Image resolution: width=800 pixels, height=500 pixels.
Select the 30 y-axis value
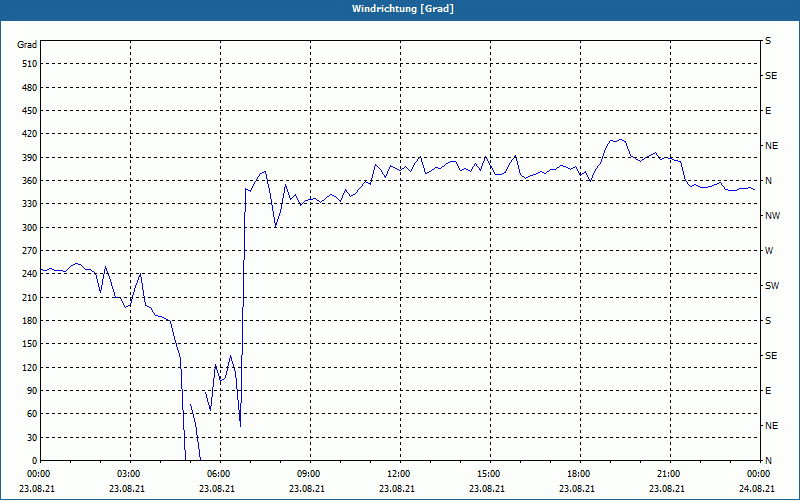click(32, 437)
